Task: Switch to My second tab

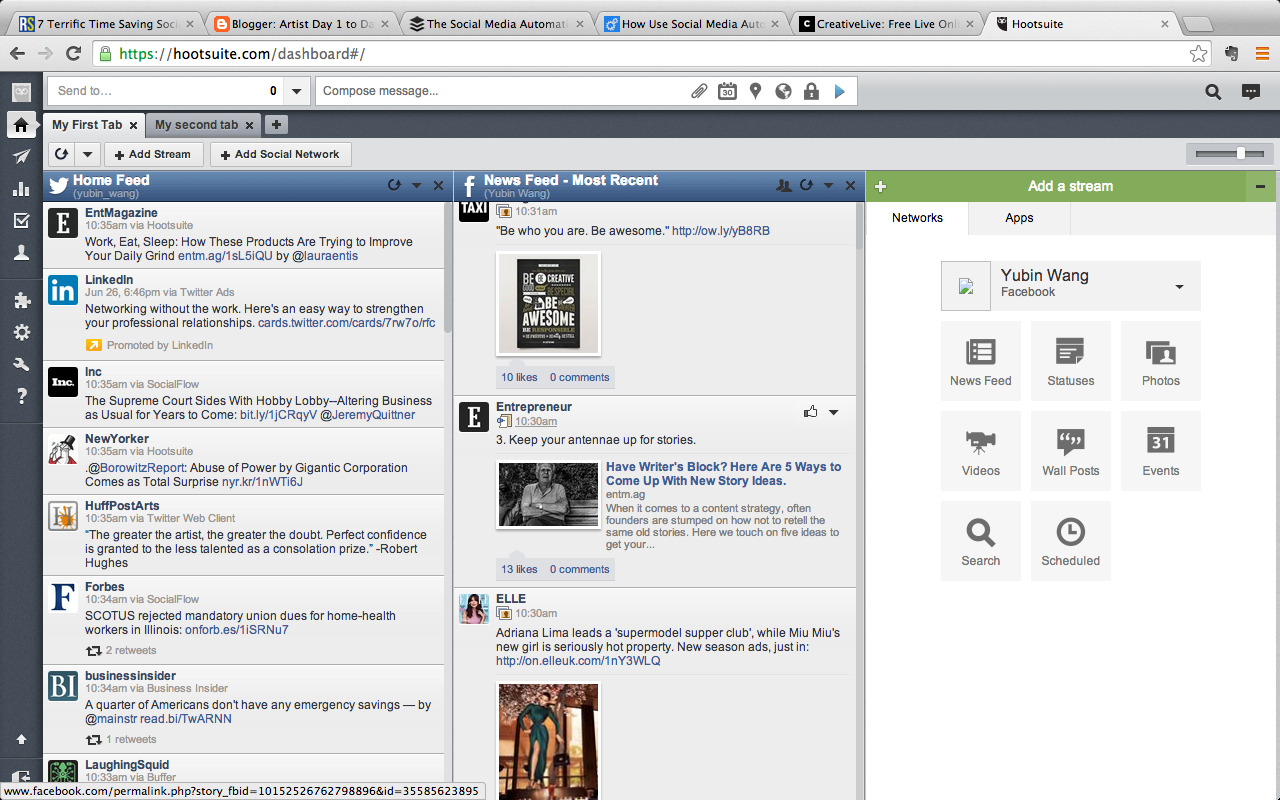Action: 197,125
